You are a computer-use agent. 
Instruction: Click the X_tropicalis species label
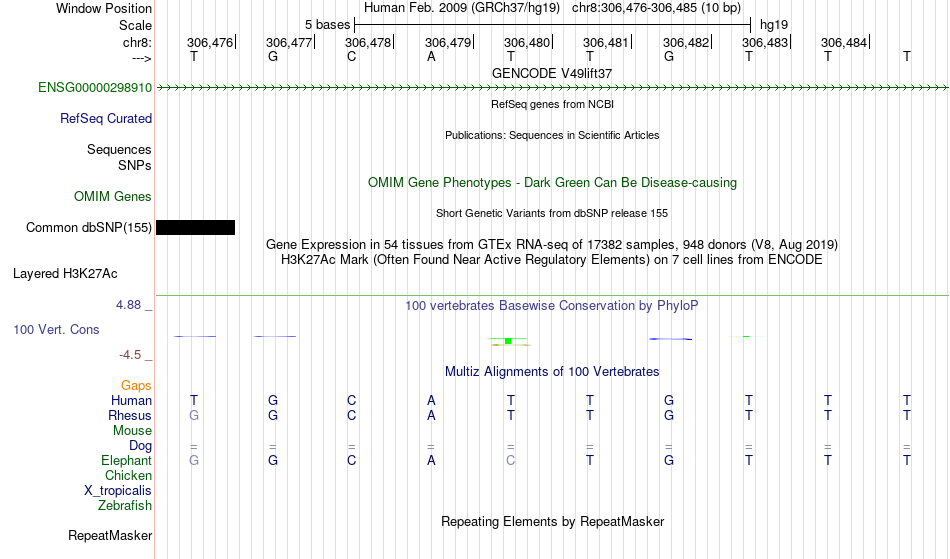click(x=118, y=491)
